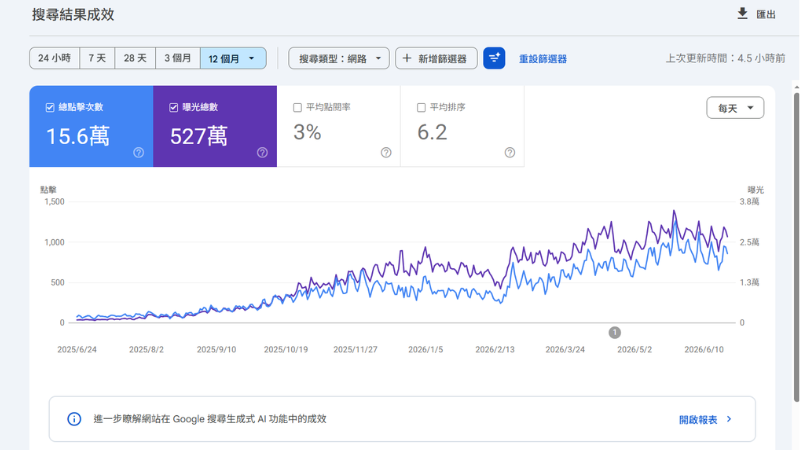The image size is (800, 450).
Task: Click the info icon in AI banner
Action: click(74, 419)
